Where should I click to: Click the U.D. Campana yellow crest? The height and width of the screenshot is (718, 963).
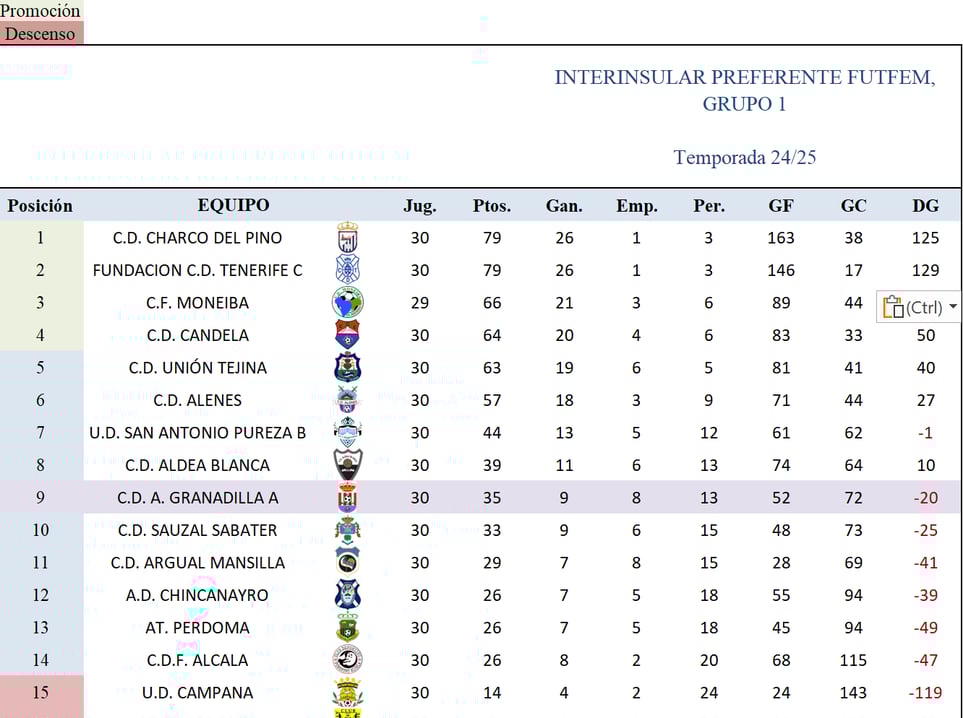point(348,693)
